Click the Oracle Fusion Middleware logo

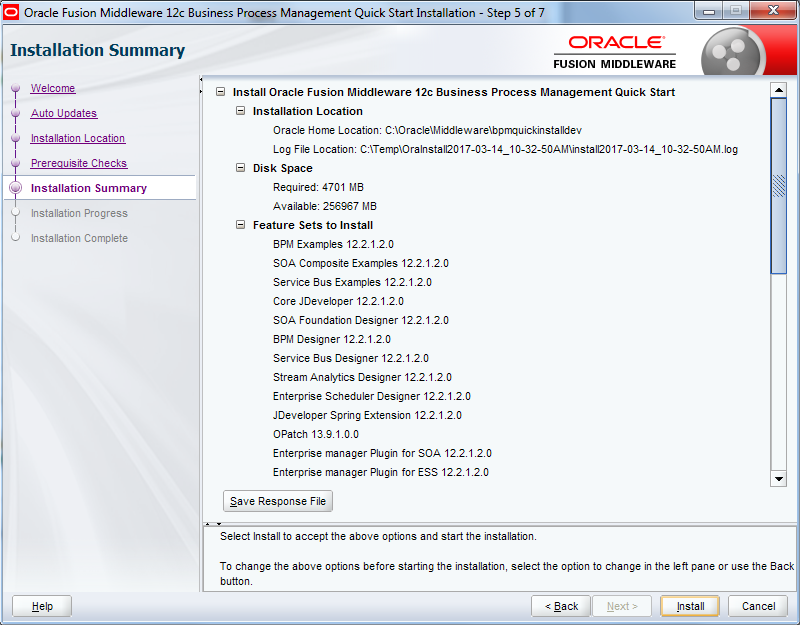(x=615, y=52)
